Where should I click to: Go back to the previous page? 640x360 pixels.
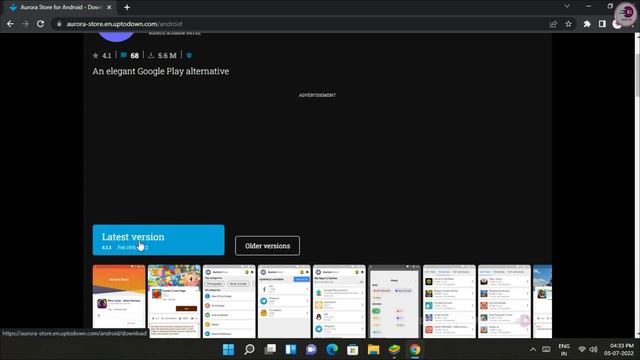point(10,24)
